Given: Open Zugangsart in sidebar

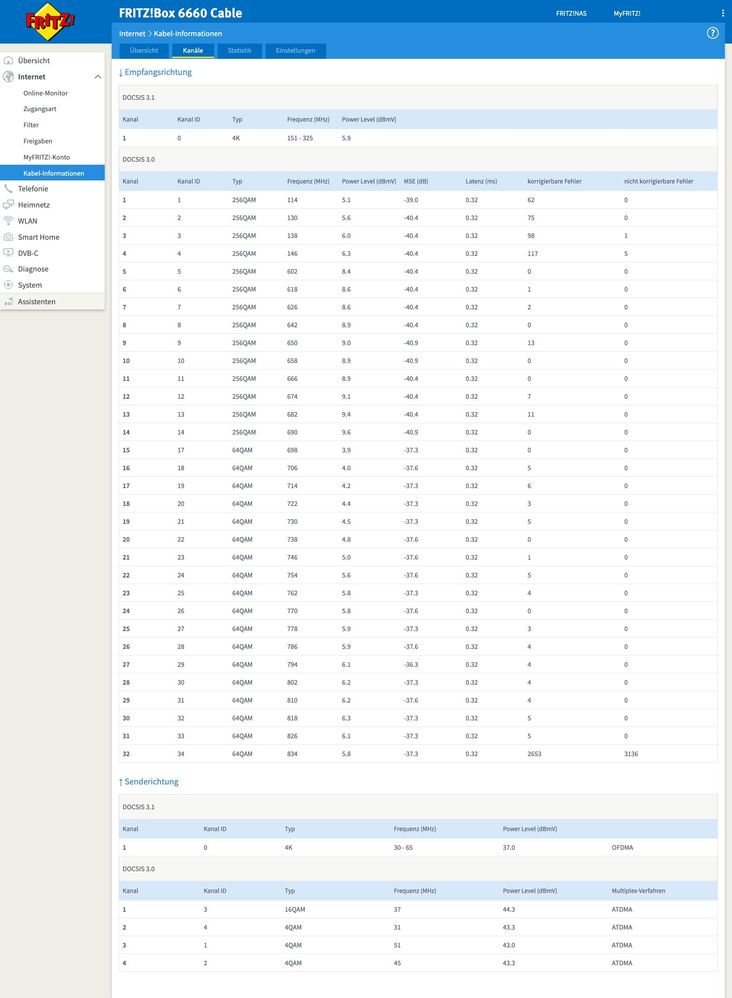Looking at the screenshot, I should [x=39, y=109].
